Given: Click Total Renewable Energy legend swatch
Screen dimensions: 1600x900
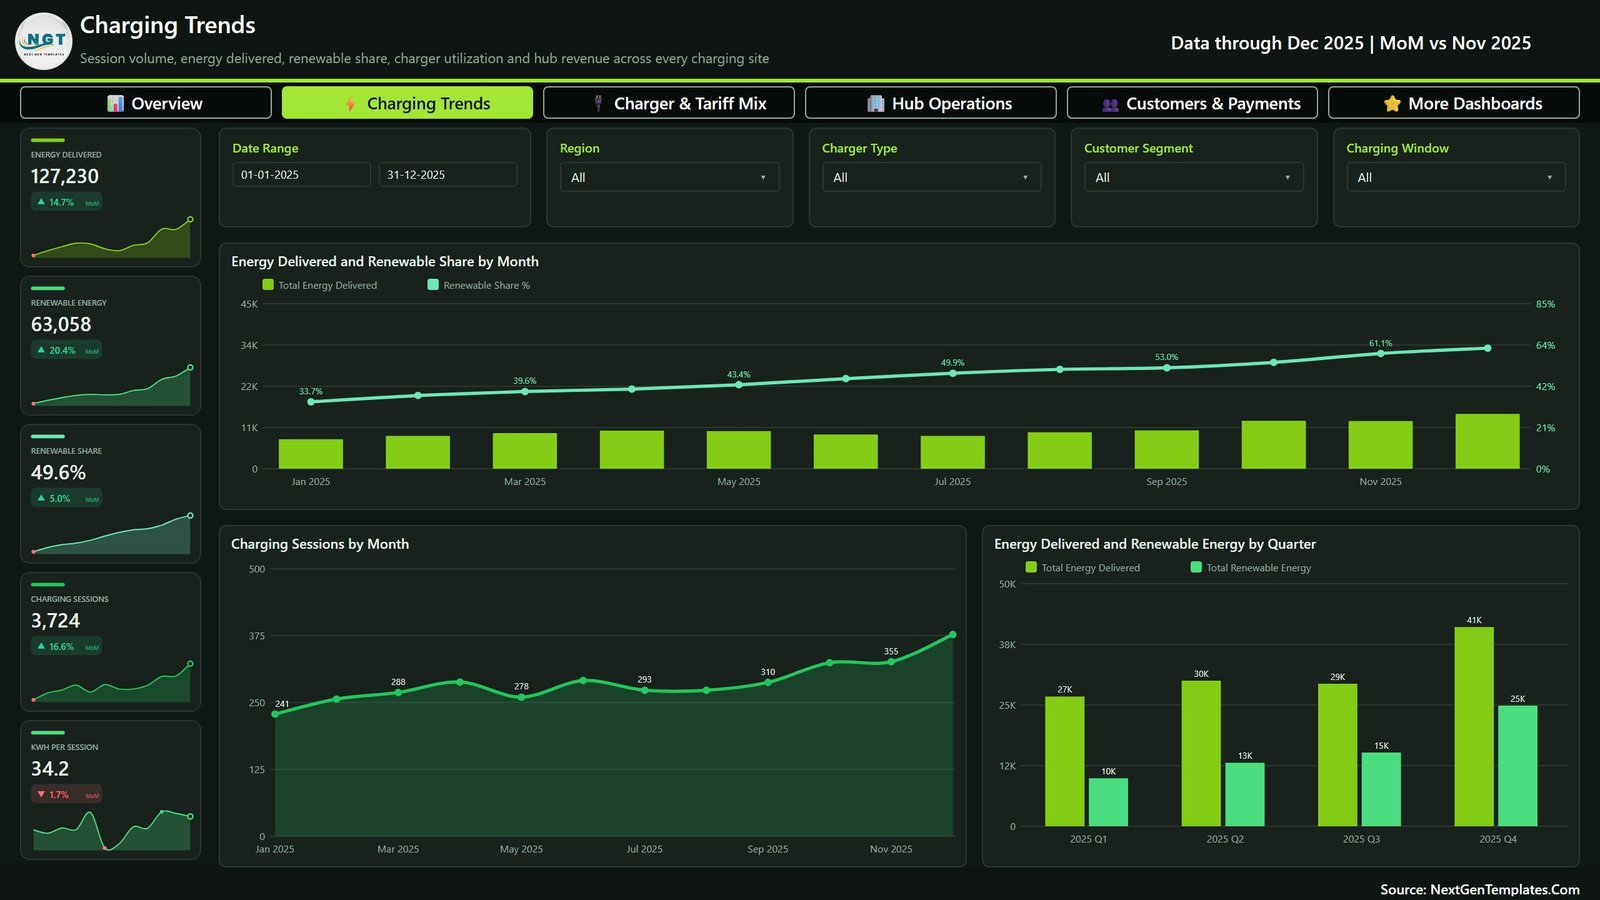Looking at the screenshot, I should coord(1196,567).
